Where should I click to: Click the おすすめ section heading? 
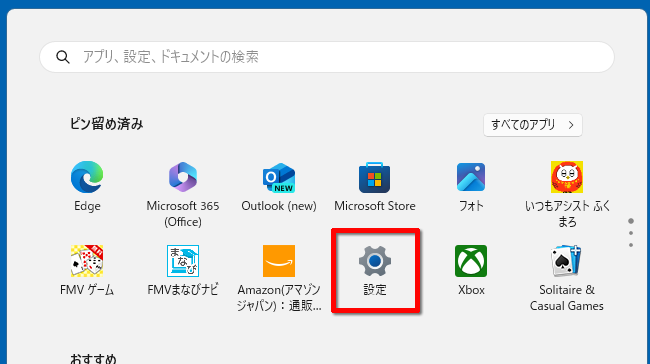coord(93,358)
